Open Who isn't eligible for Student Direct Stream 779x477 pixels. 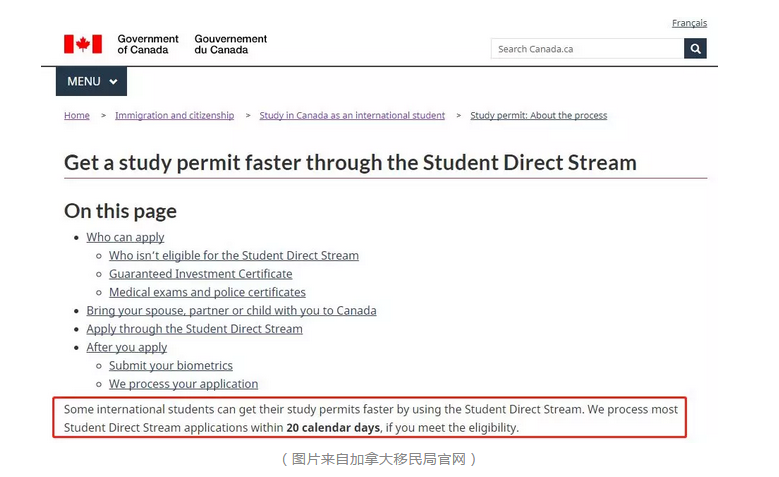click(233, 255)
